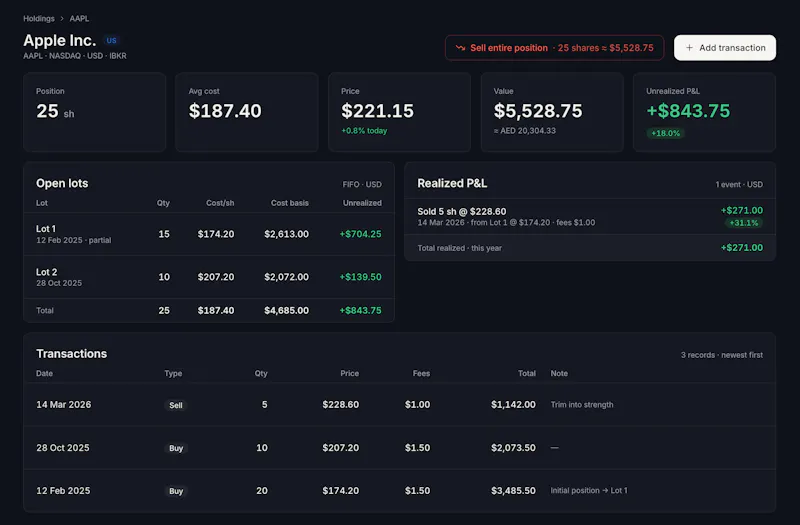Select the Apple Inc. heading

pyautogui.click(x=60, y=40)
